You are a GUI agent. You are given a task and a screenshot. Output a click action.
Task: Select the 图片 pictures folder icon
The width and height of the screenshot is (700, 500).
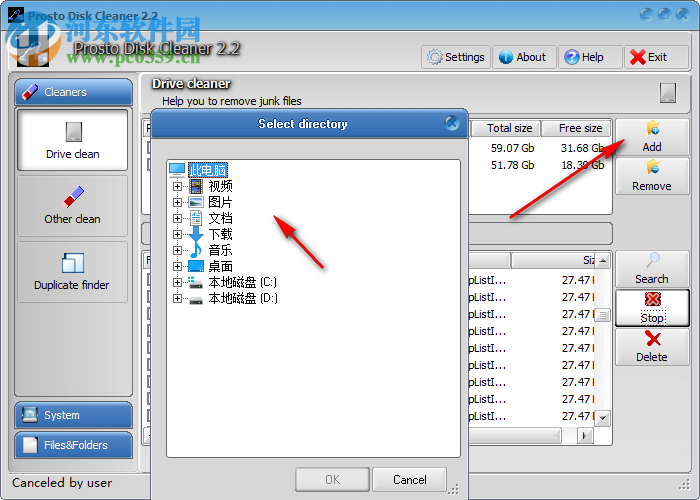coord(196,202)
